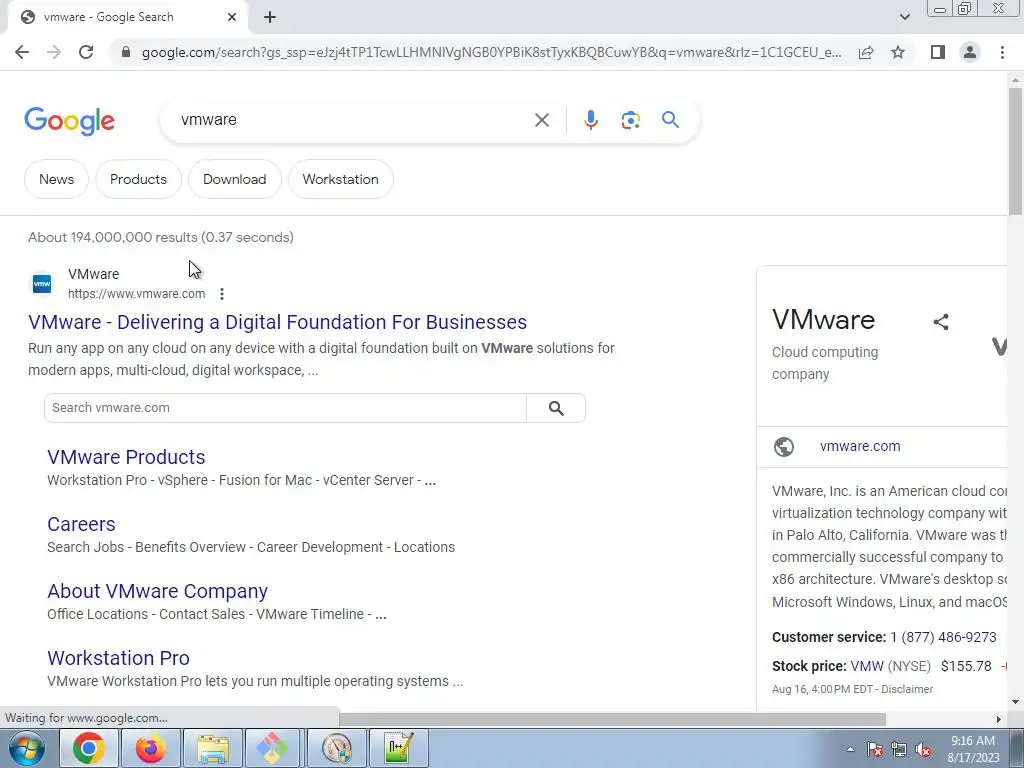Open the VMware Products sitelink
The height and width of the screenshot is (768, 1024).
click(126, 457)
